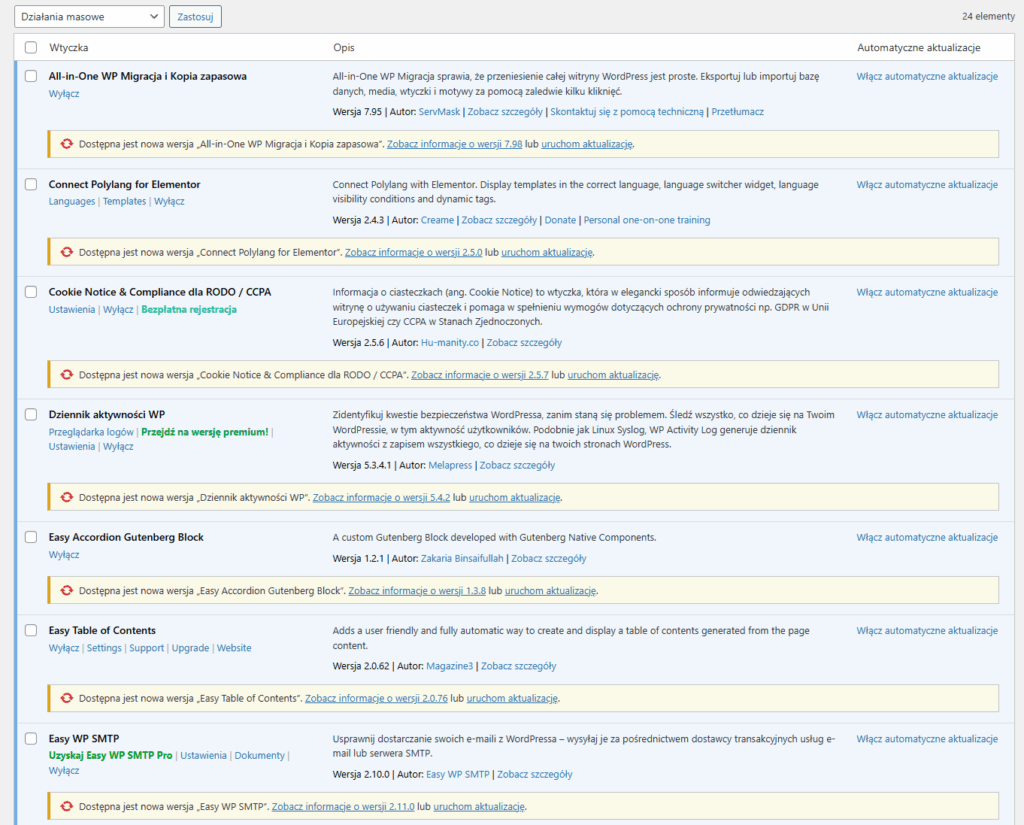The width and height of the screenshot is (1024, 825).
Task: Click the update icon for Easy Accordion Gutenberg Block
Action: pos(66,590)
